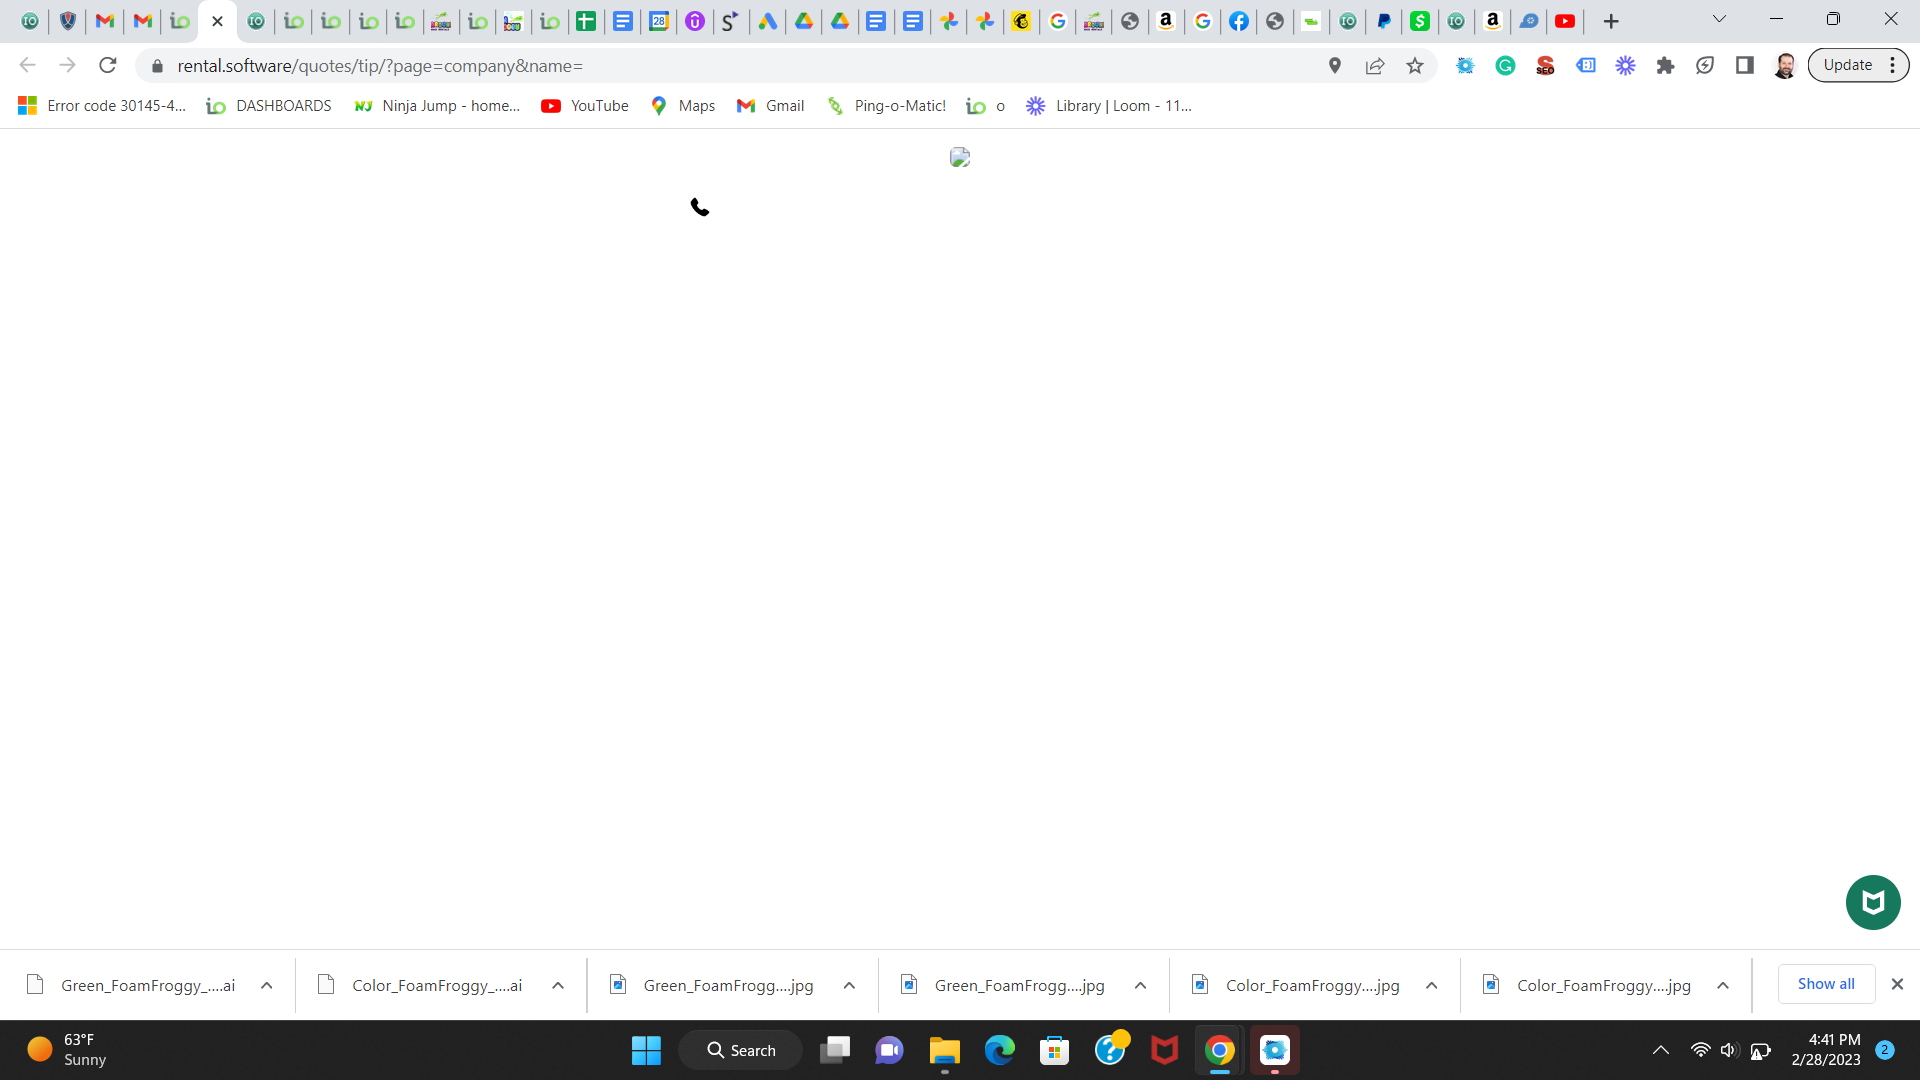The width and height of the screenshot is (1920, 1080).
Task: Open the tab search chevron
Action: (1719, 19)
